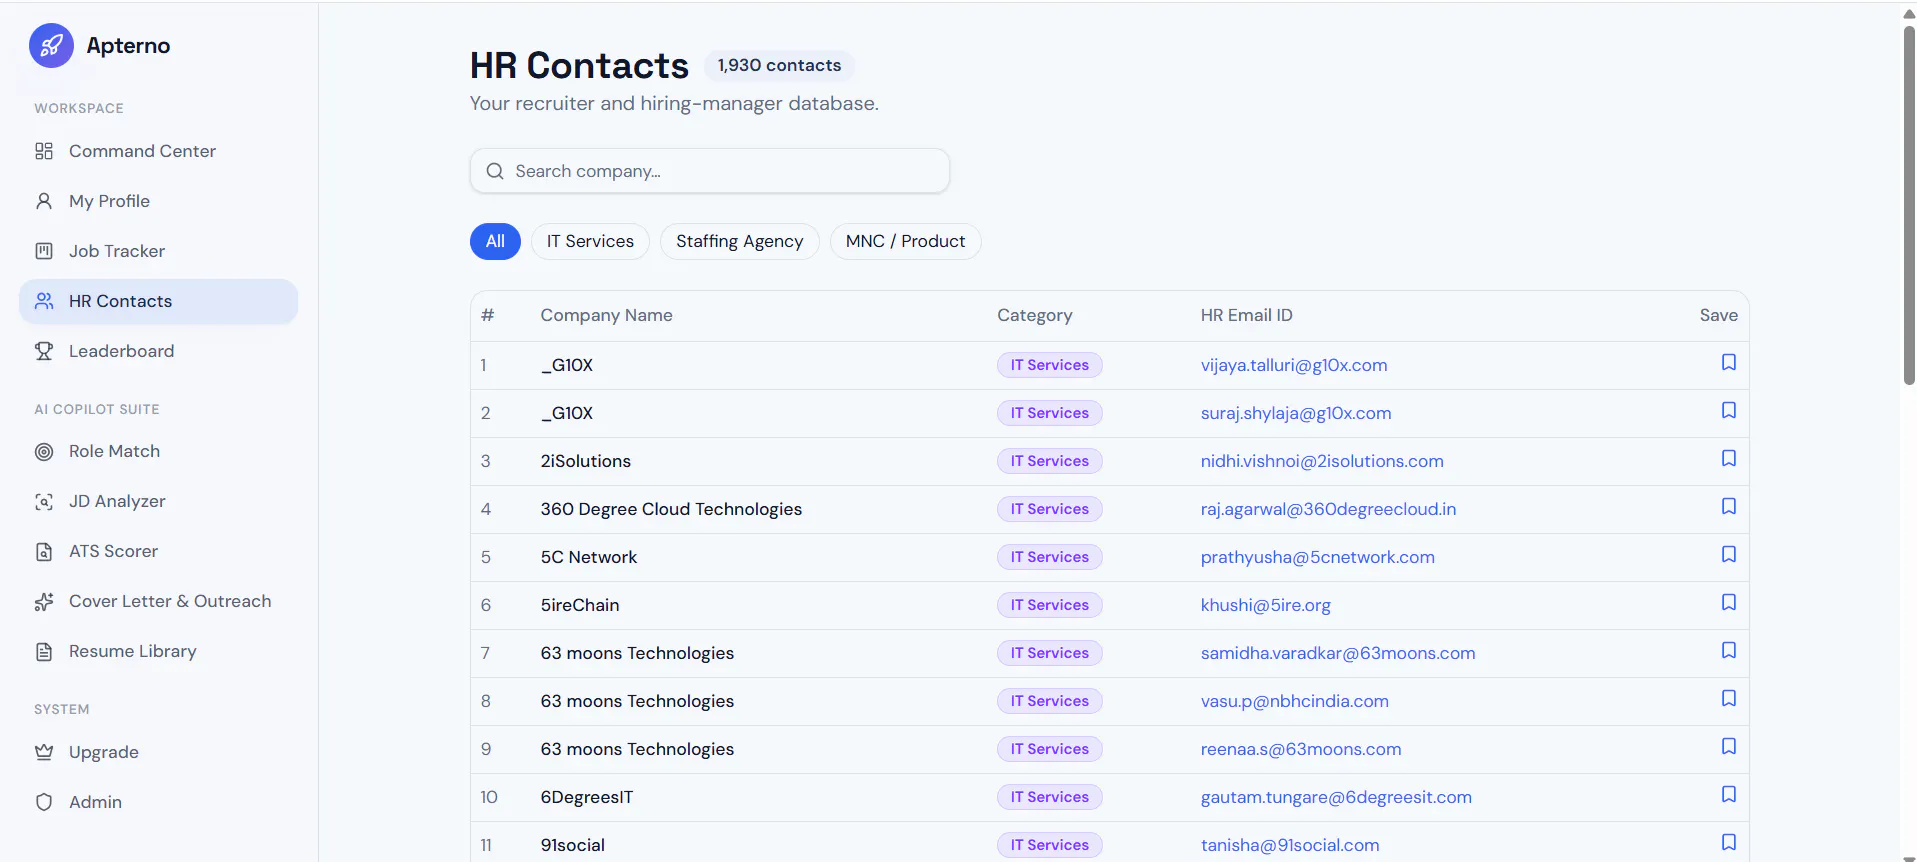The height and width of the screenshot is (862, 1917).
Task: Click tanisha@91social.com email link
Action: [1290, 845]
